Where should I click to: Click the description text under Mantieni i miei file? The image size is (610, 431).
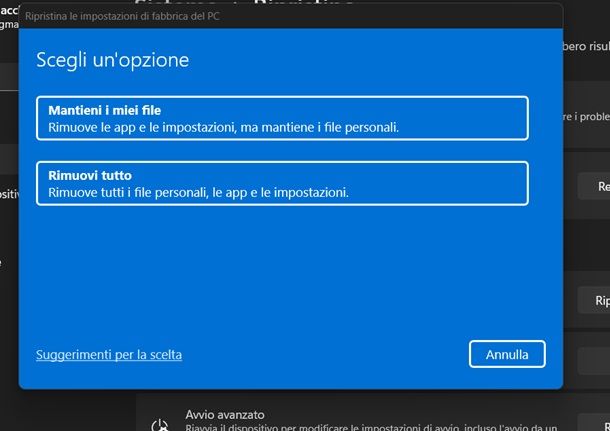point(223,127)
